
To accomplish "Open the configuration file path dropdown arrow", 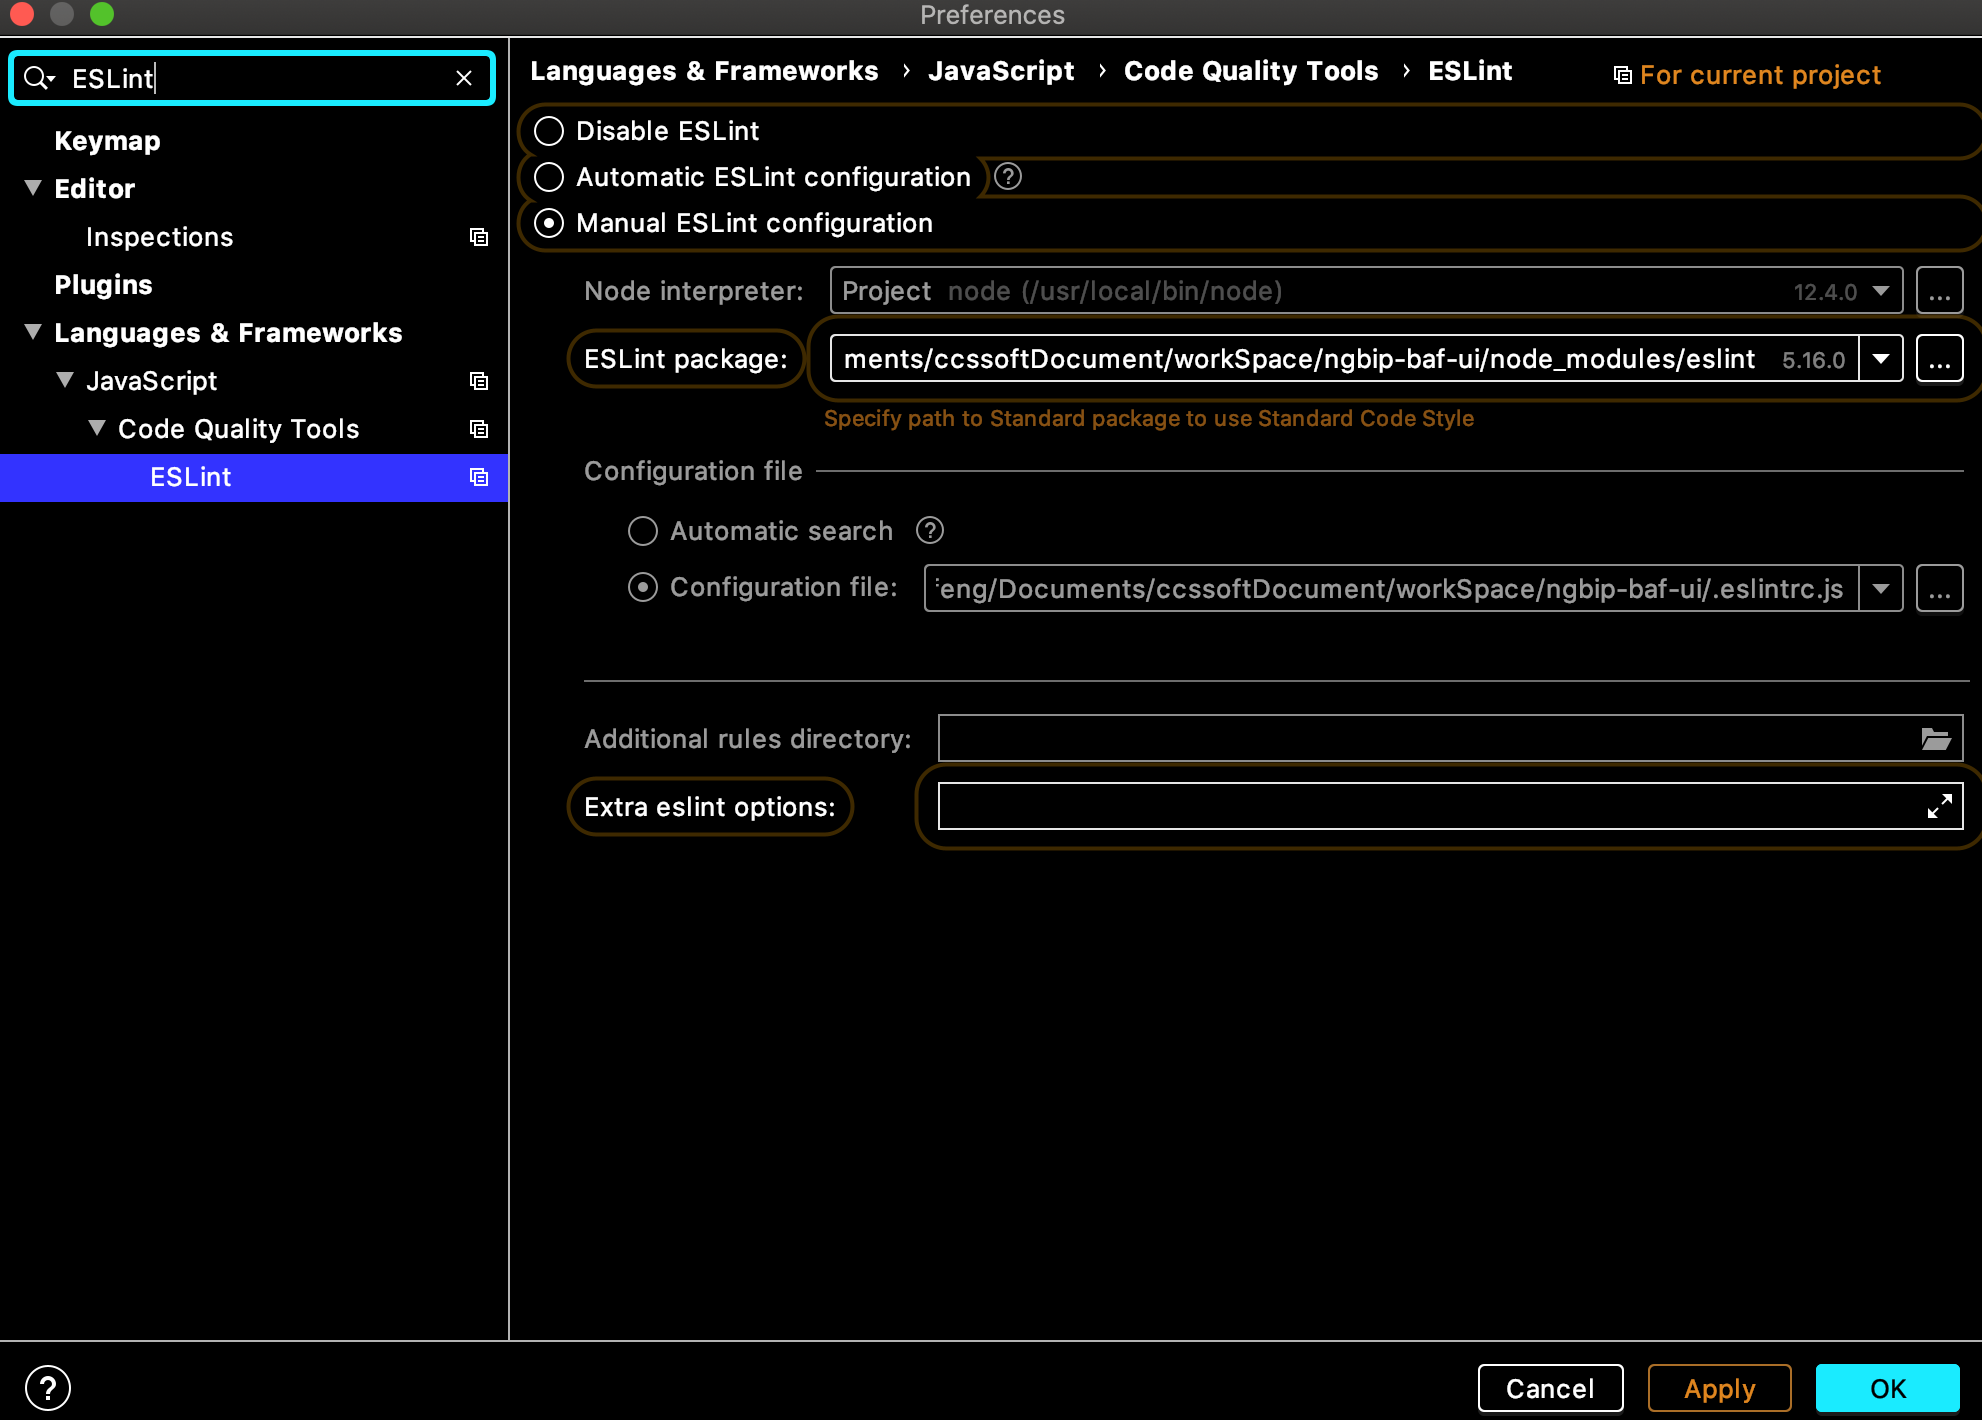I will click(x=1881, y=588).
